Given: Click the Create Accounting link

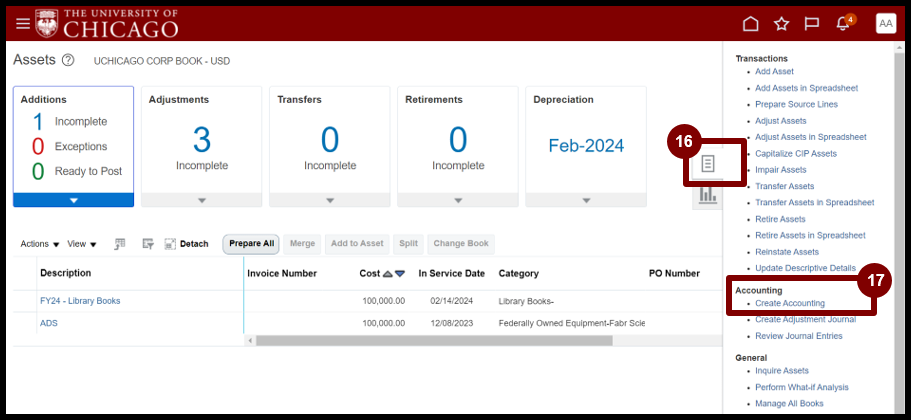Looking at the screenshot, I should [x=790, y=303].
